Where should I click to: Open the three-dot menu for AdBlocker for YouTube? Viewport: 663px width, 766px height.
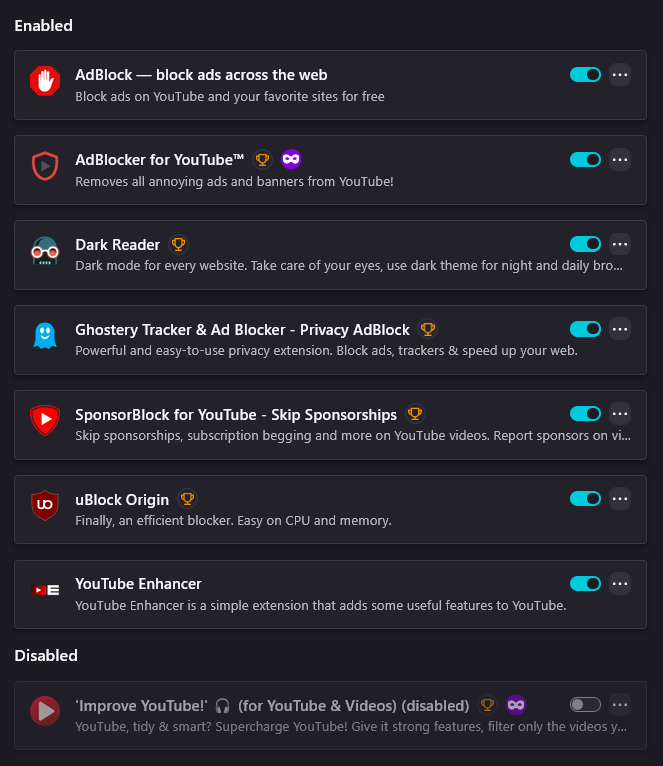tap(620, 160)
